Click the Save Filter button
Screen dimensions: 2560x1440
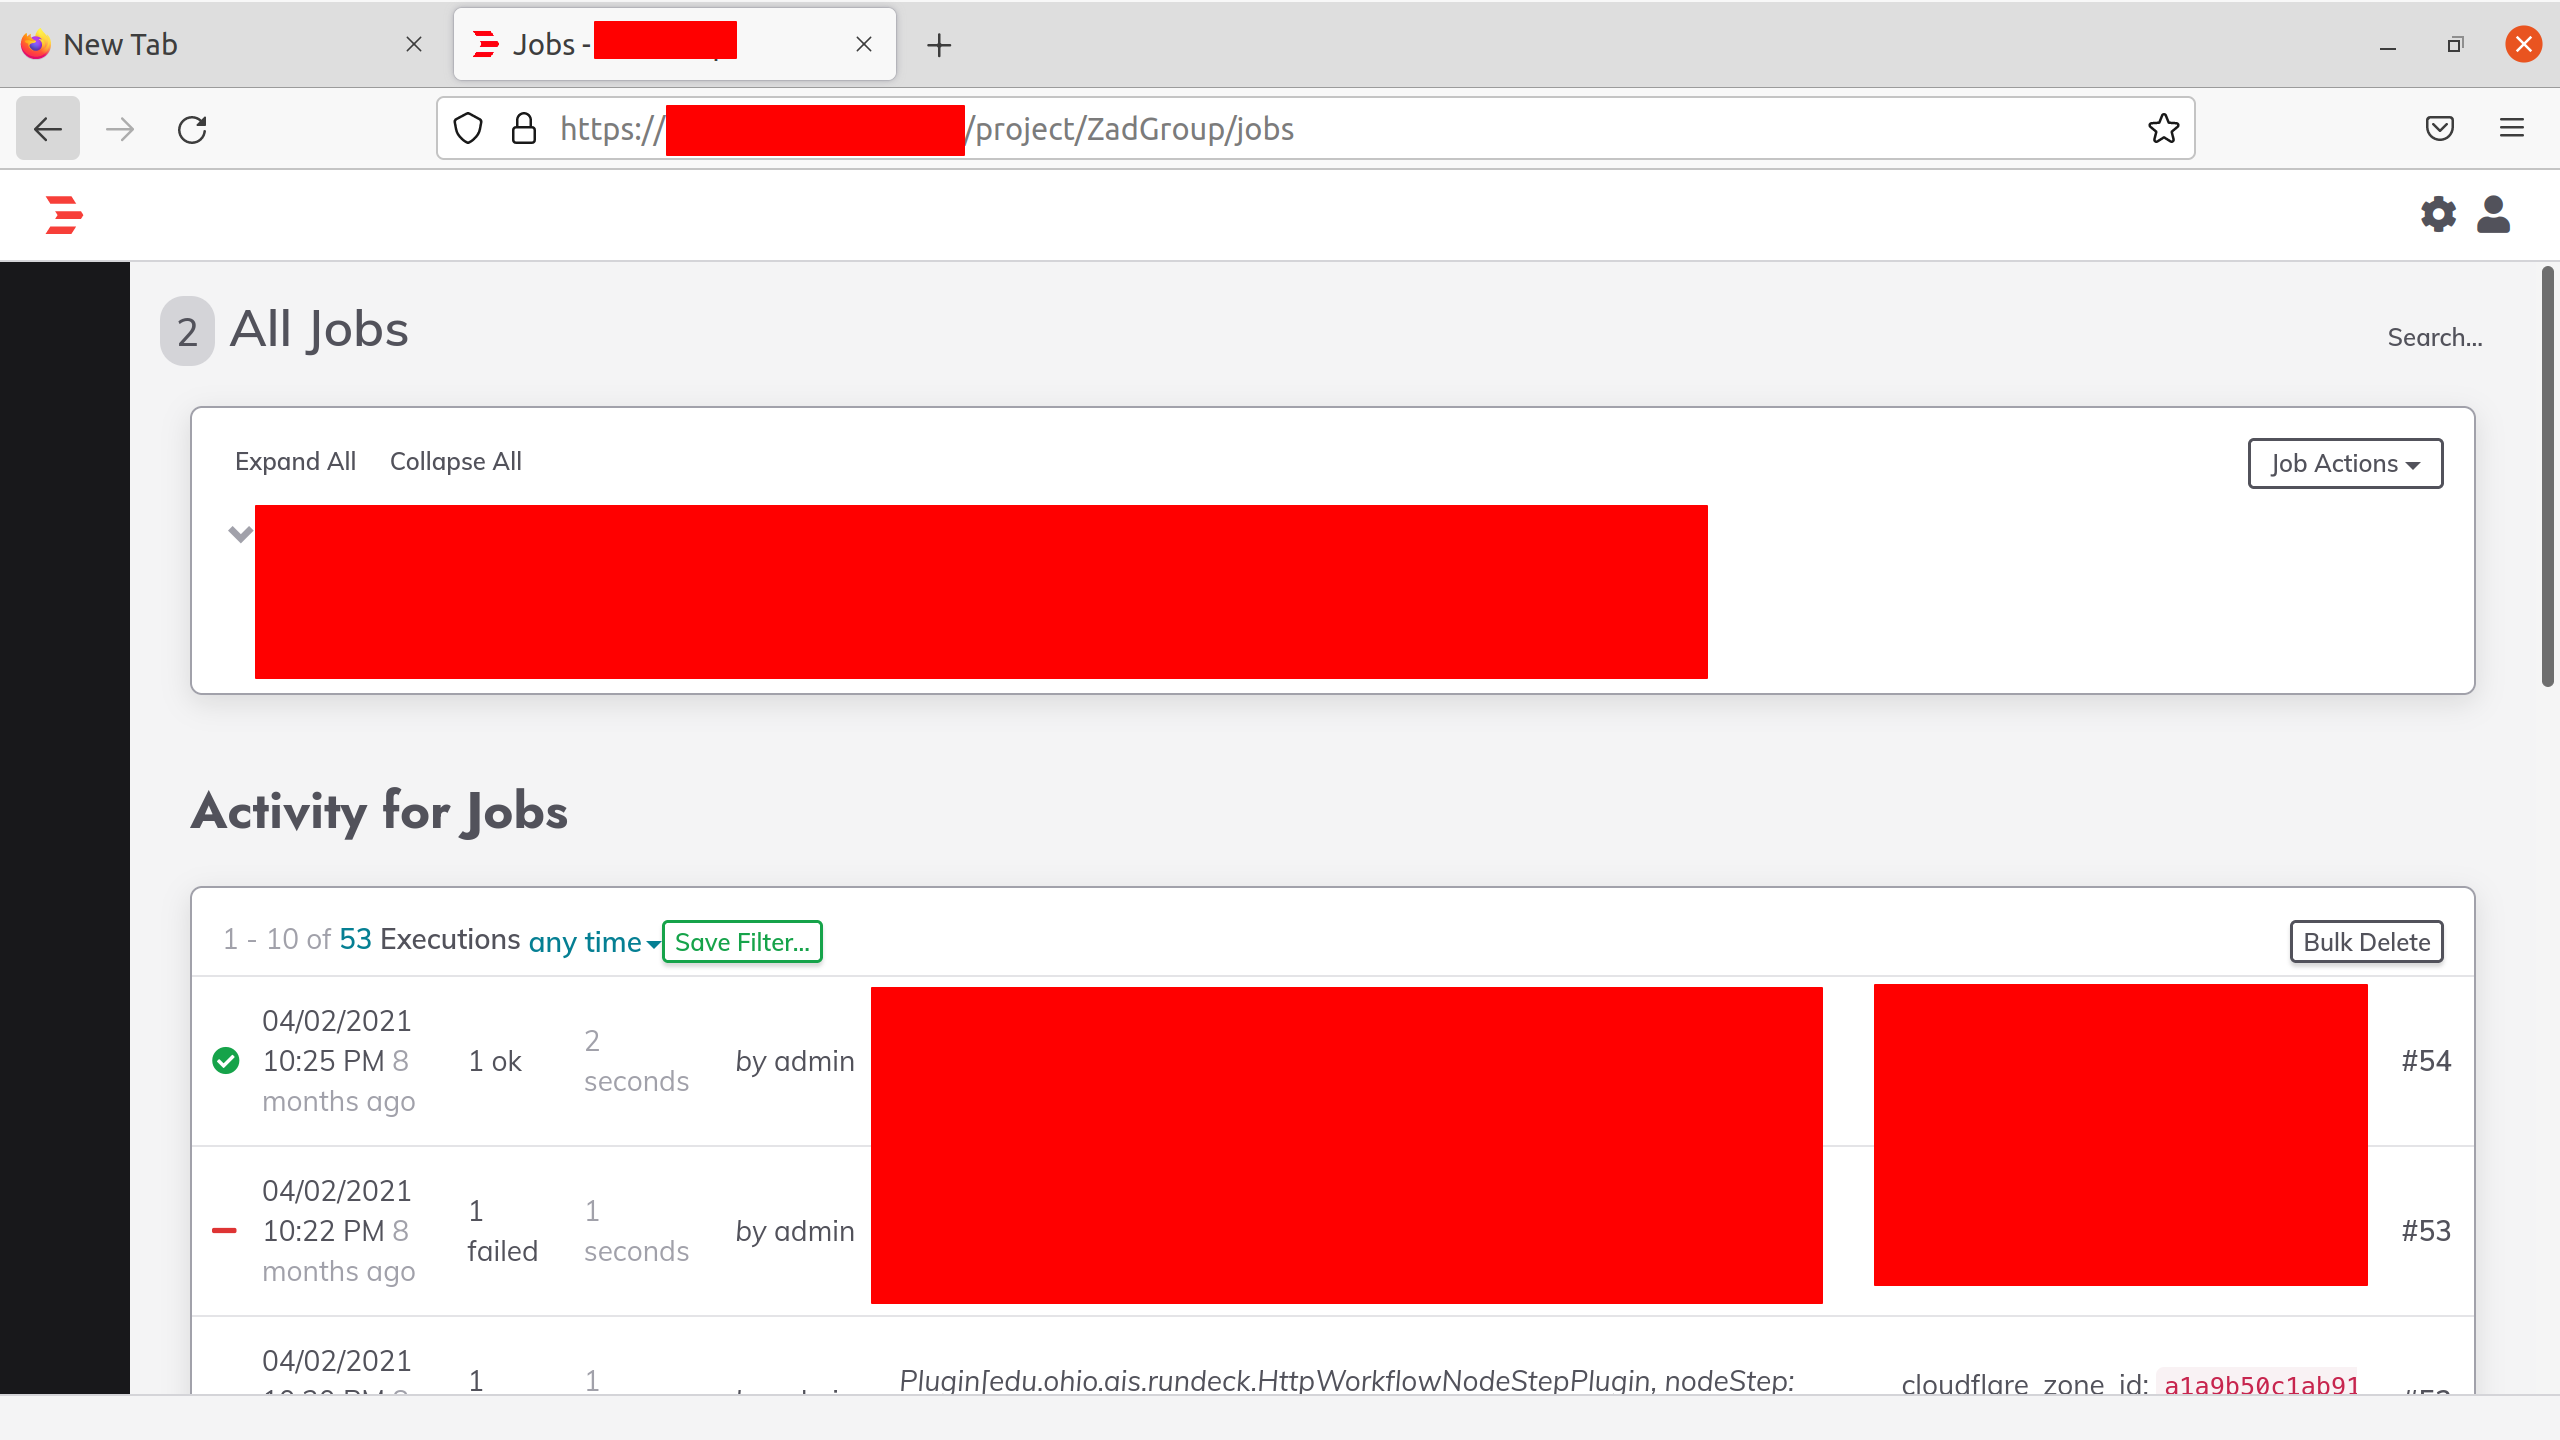[x=741, y=941]
